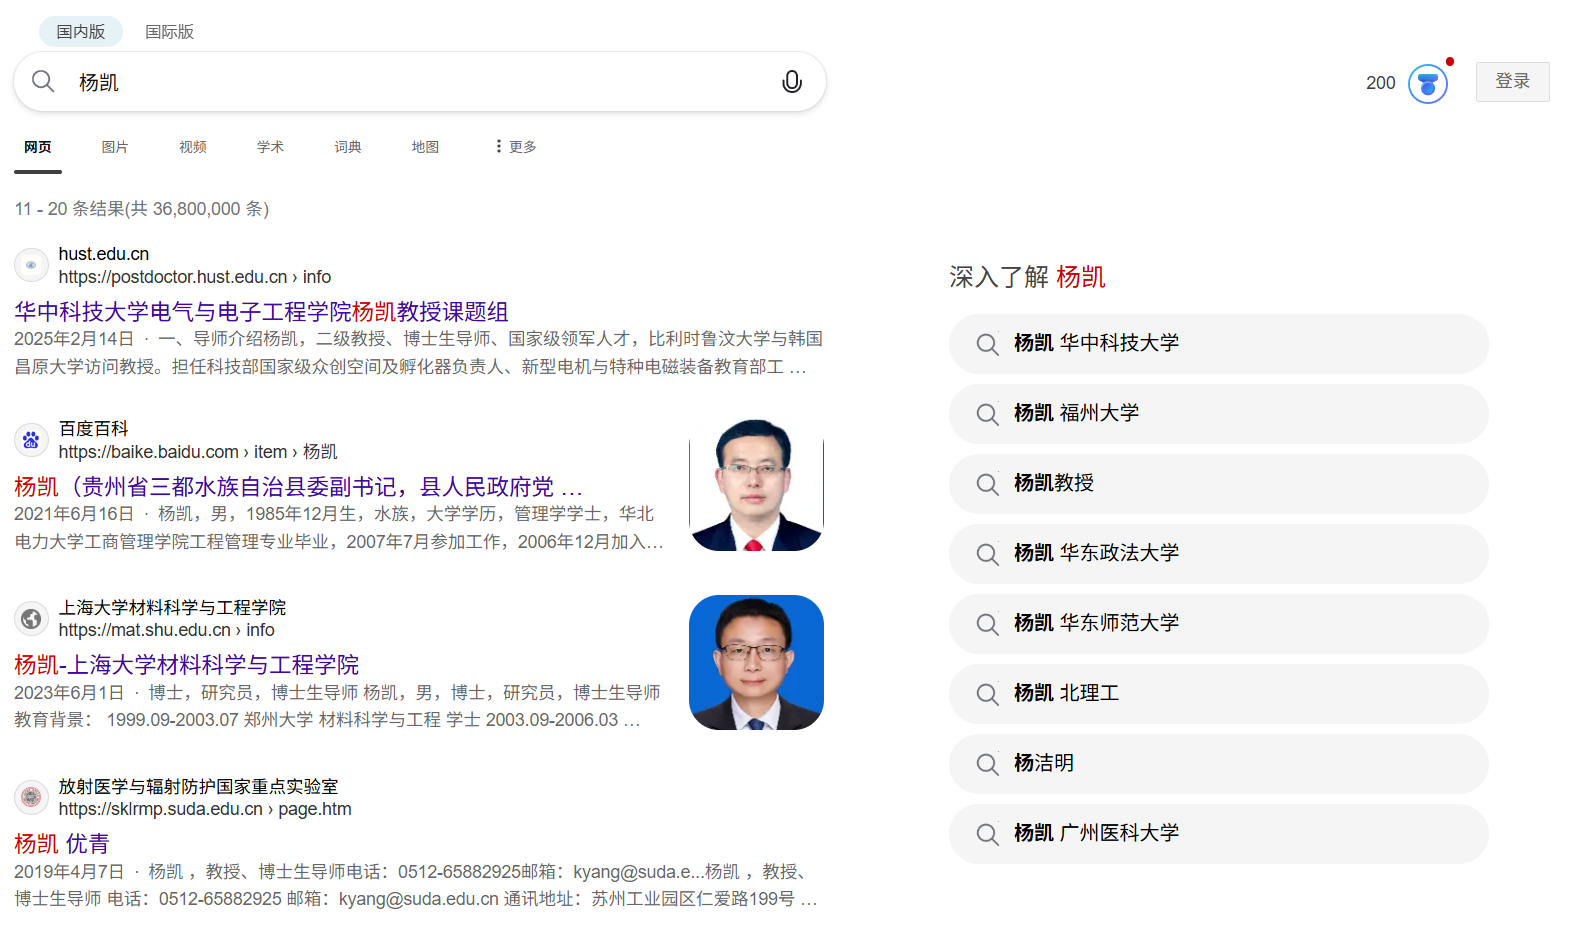Viewport: 1570px width, 939px height.
Task: Click search icon beside 杨凯 华东政法大学
Action: click(x=987, y=554)
